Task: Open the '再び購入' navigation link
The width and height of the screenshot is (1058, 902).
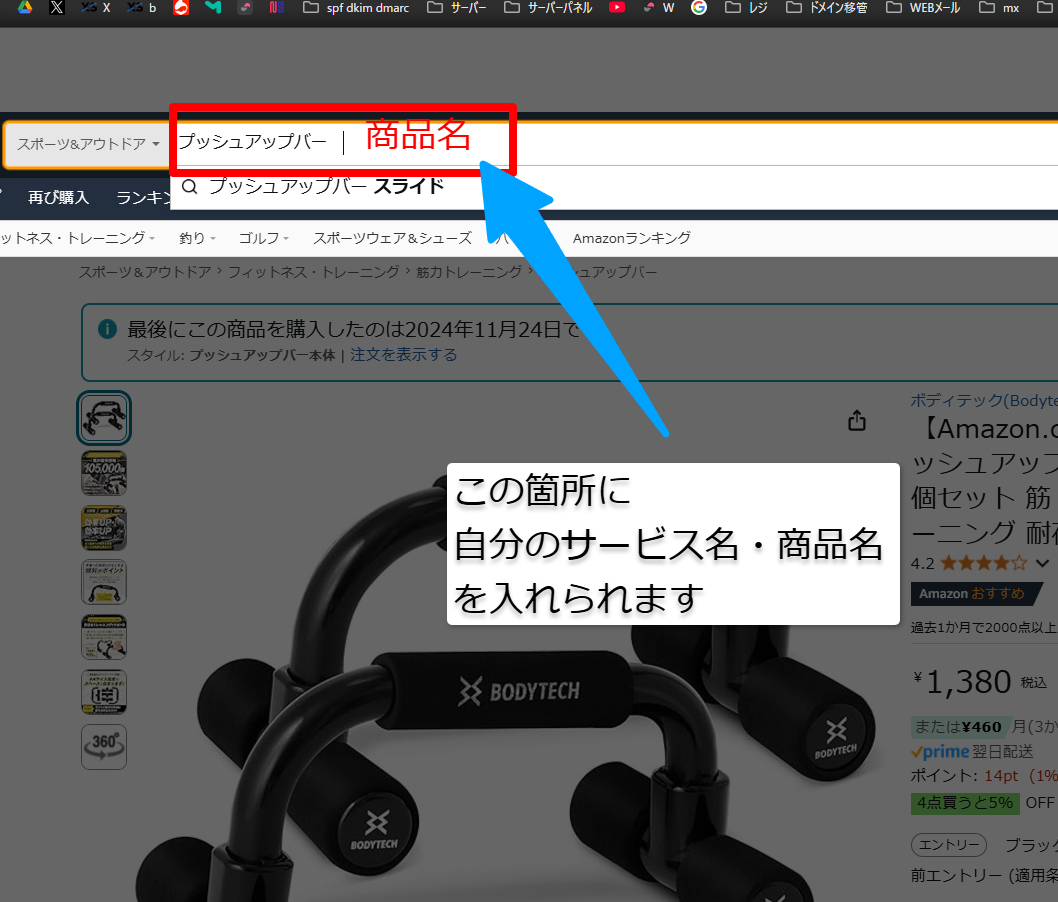Action: click(58, 197)
